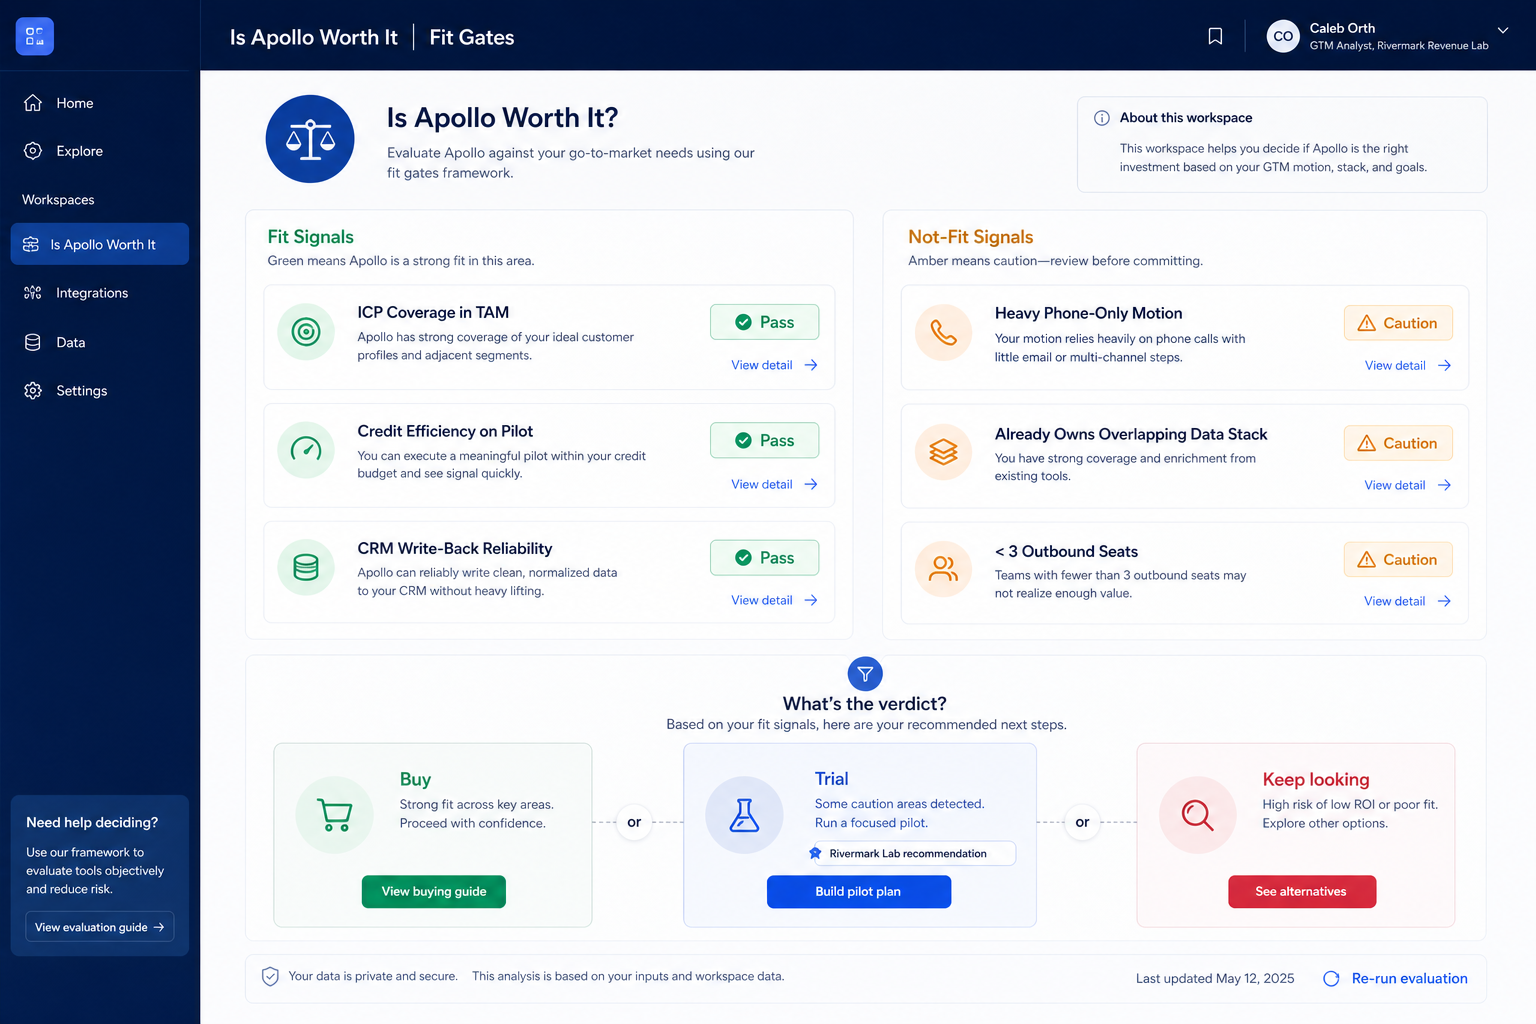Click 'Last updated May 12, 2025' text
This screenshot has width=1536, height=1024.
point(1215,979)
